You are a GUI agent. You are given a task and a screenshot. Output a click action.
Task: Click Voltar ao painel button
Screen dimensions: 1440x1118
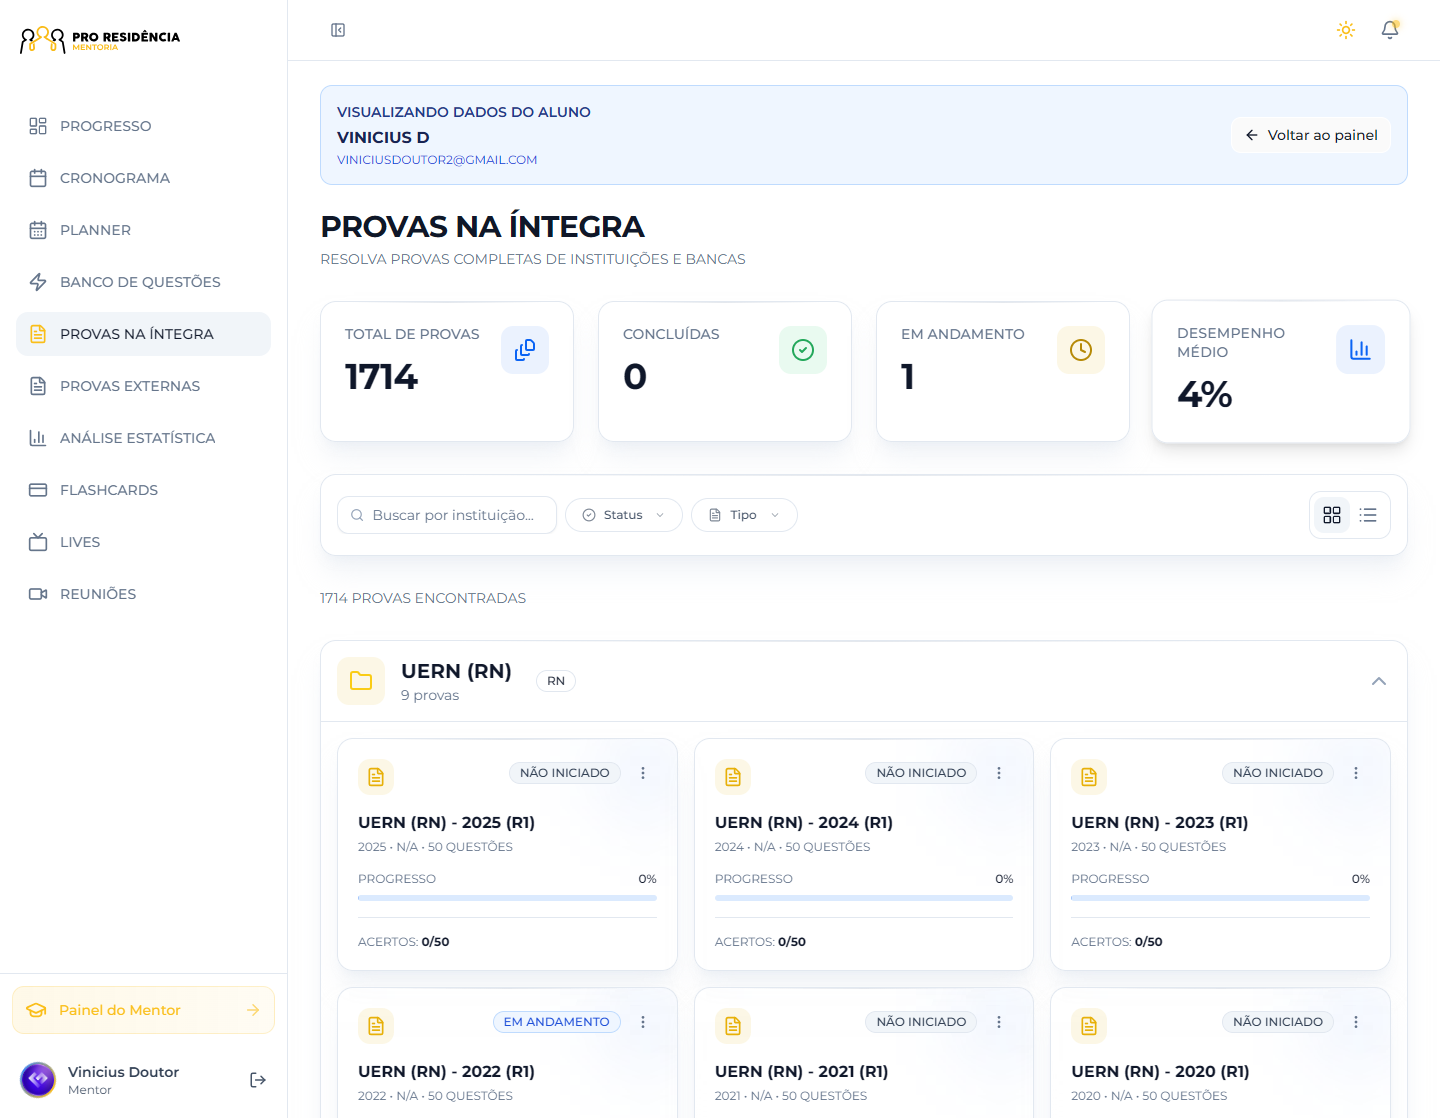pyautogui.click(x=1311, y=135)
